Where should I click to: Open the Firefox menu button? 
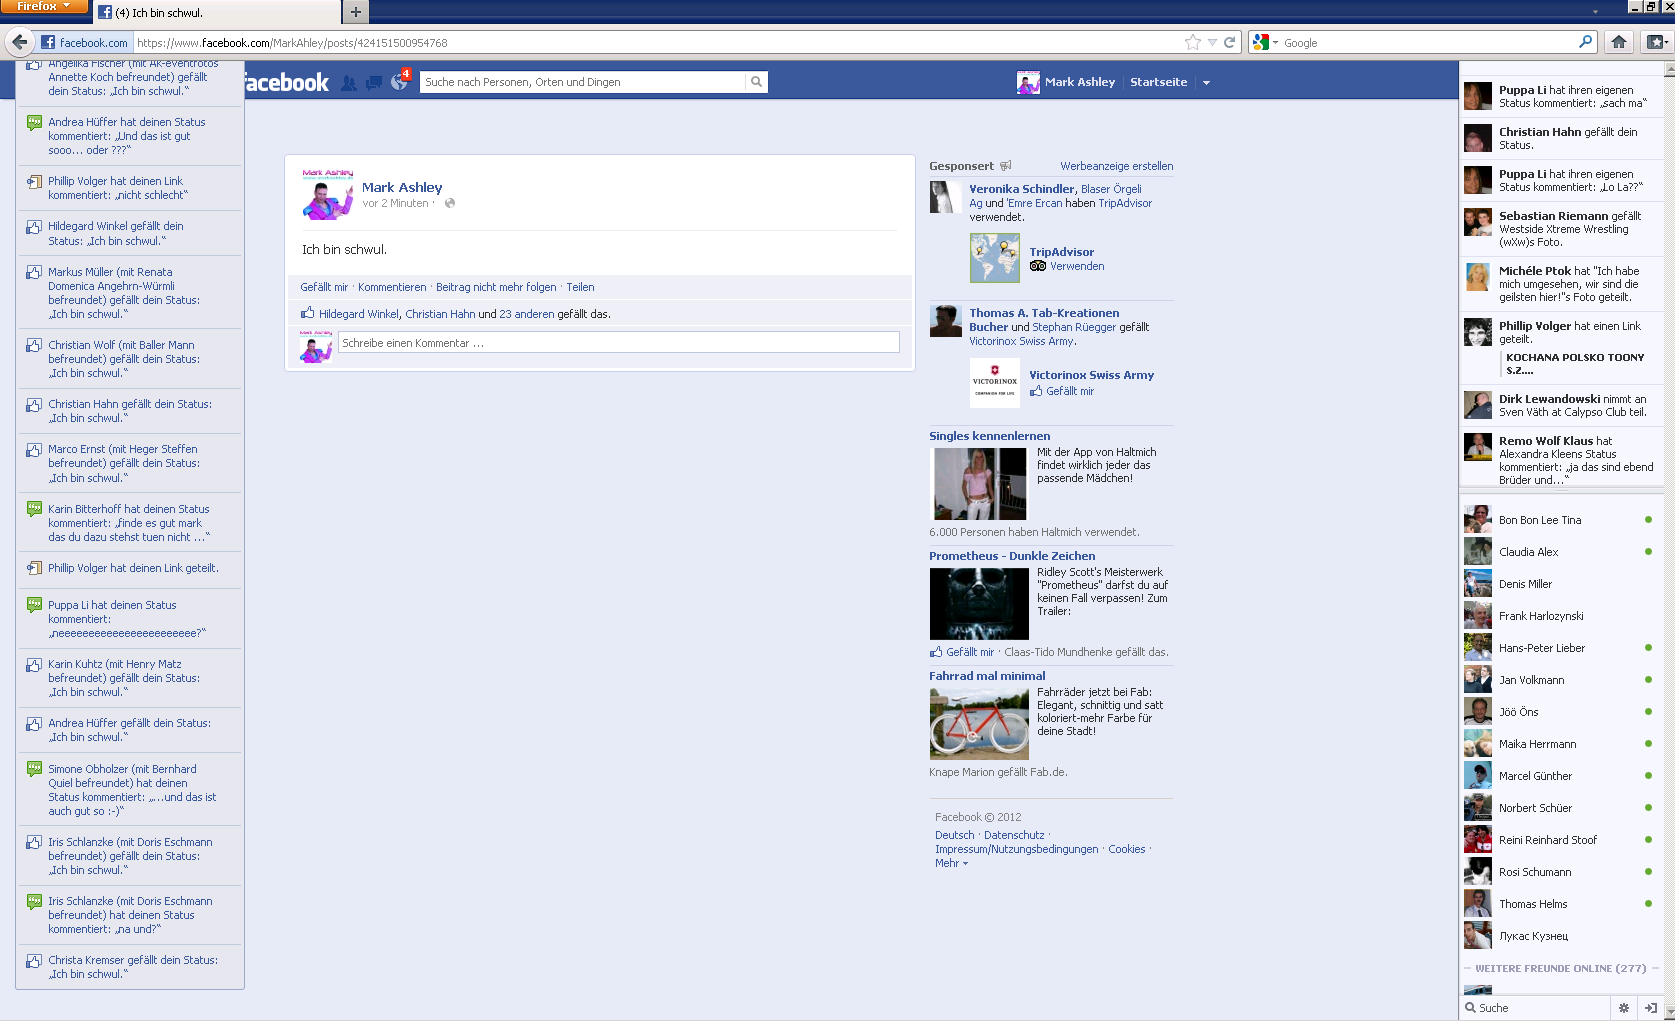coord(44,7)
